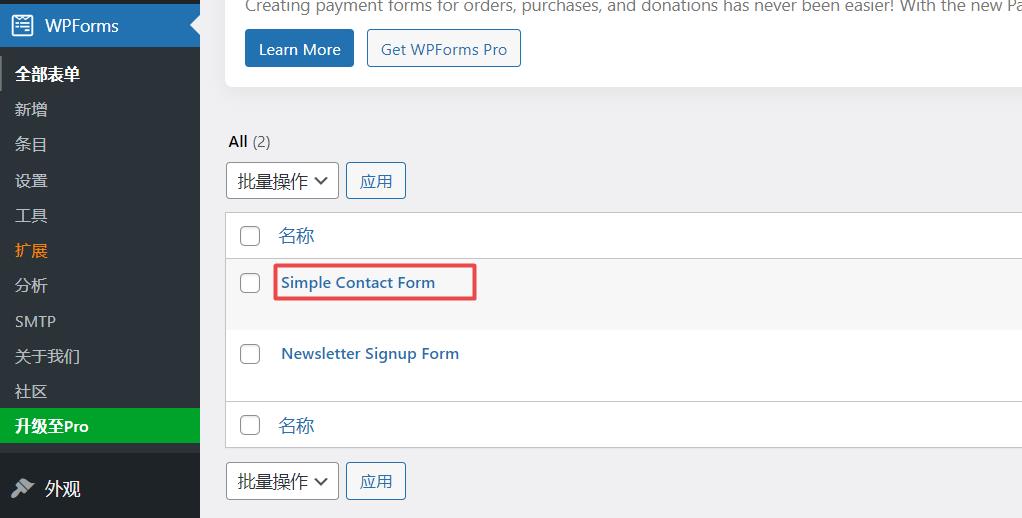Image resolution: width=1022 pixels, height=518 pixels.
Task: Open the Simple Contact Form link
Action: (x=358, y=283)
